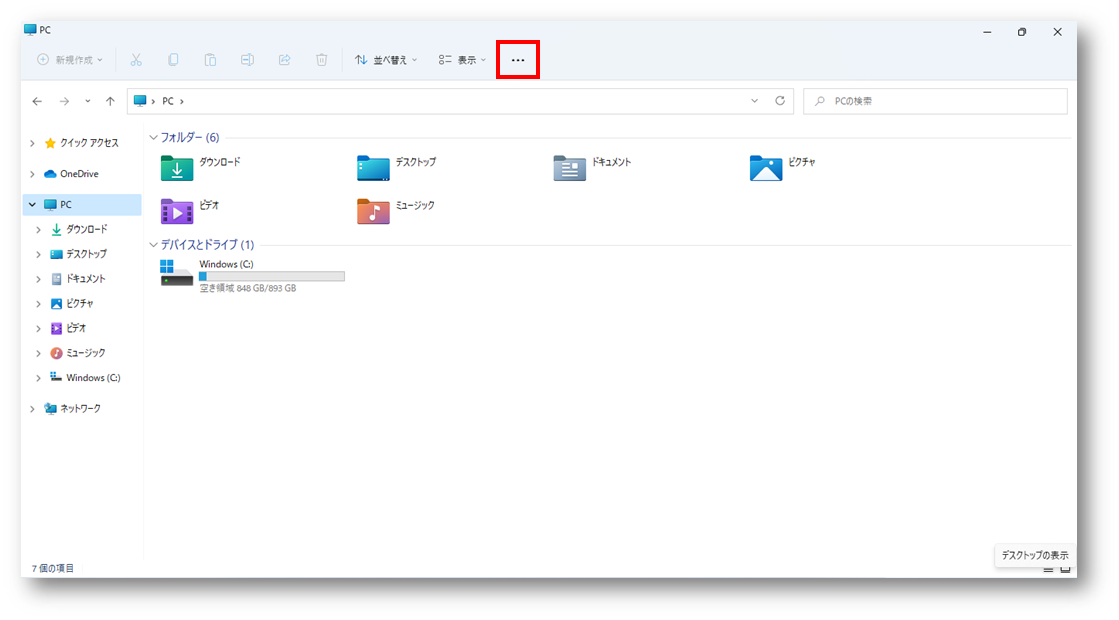Click the PC window title icon

pyautogui.click(x=30, y=30)
